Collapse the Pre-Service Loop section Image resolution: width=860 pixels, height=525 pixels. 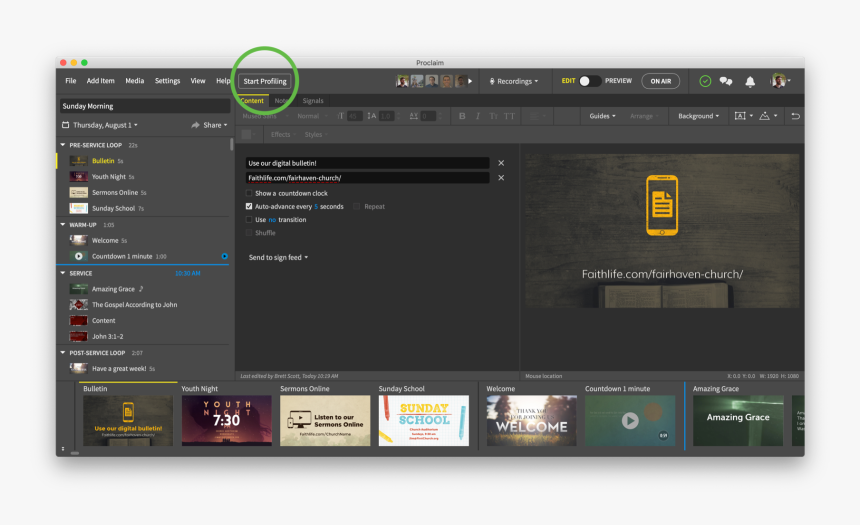coord(63,145)
